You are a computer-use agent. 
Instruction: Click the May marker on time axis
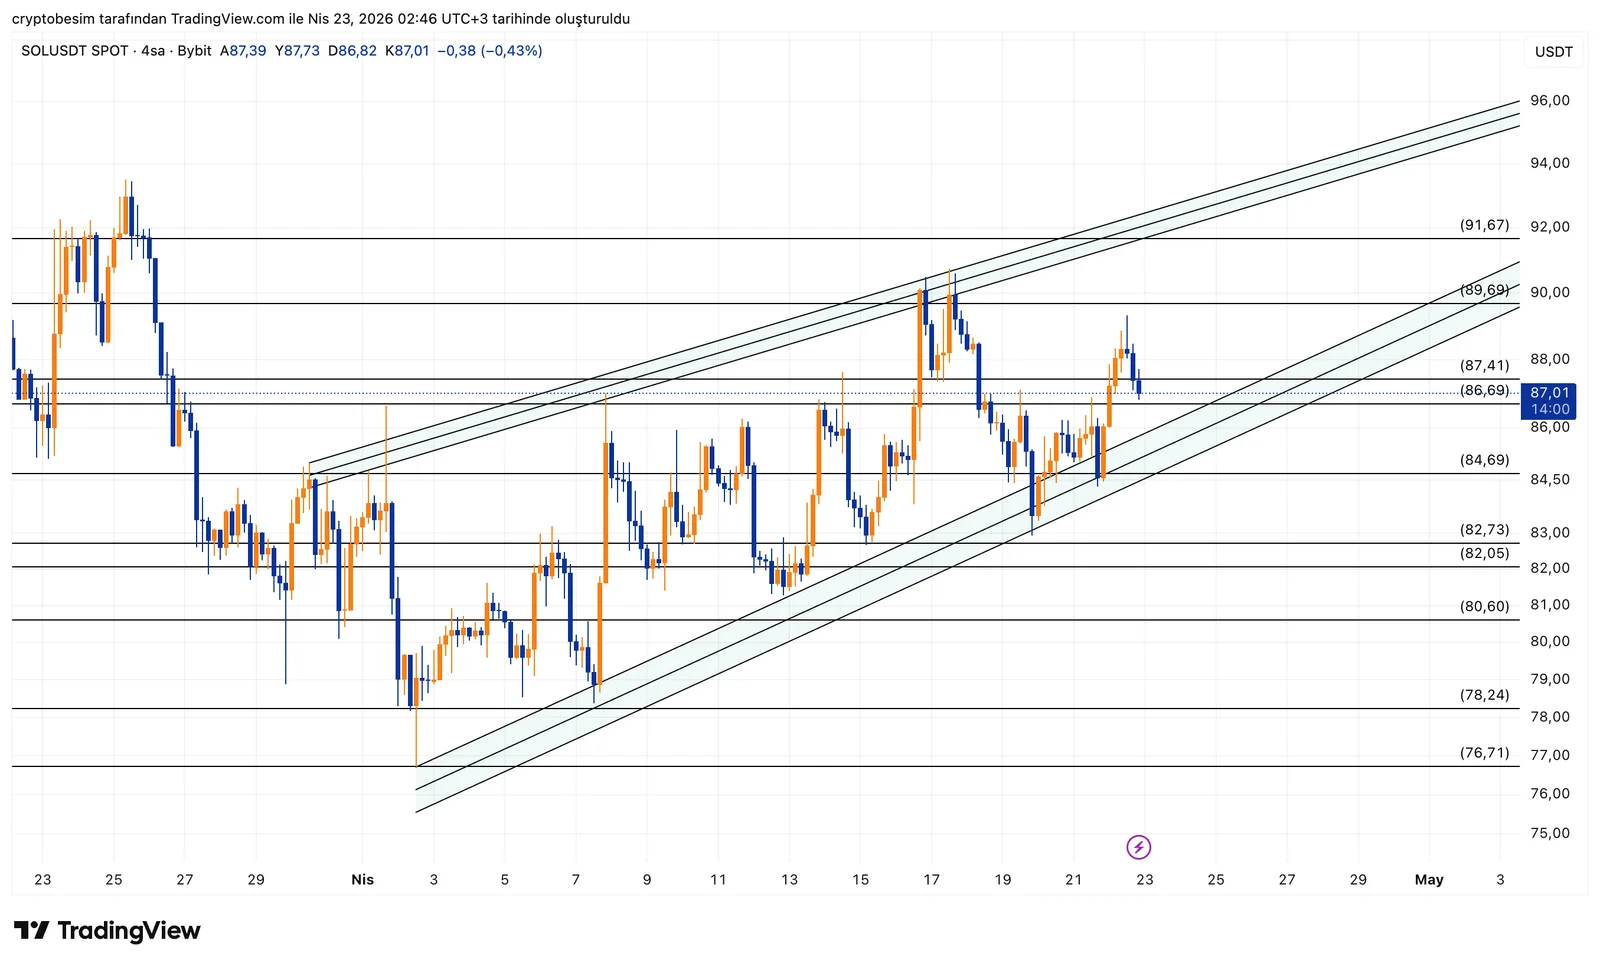(x=1428, y=880)
